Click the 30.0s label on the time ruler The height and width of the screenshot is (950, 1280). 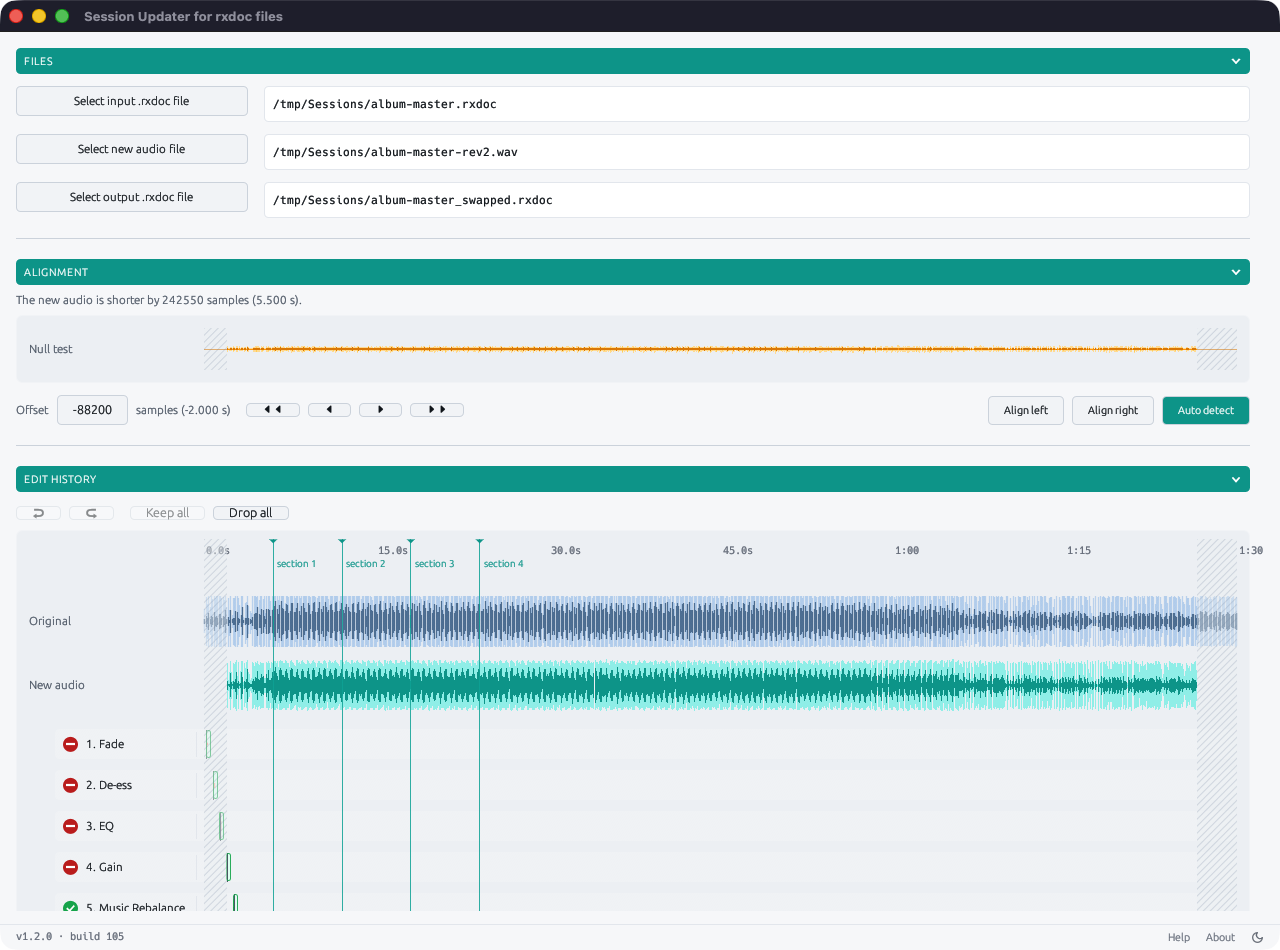click(566, 550)
